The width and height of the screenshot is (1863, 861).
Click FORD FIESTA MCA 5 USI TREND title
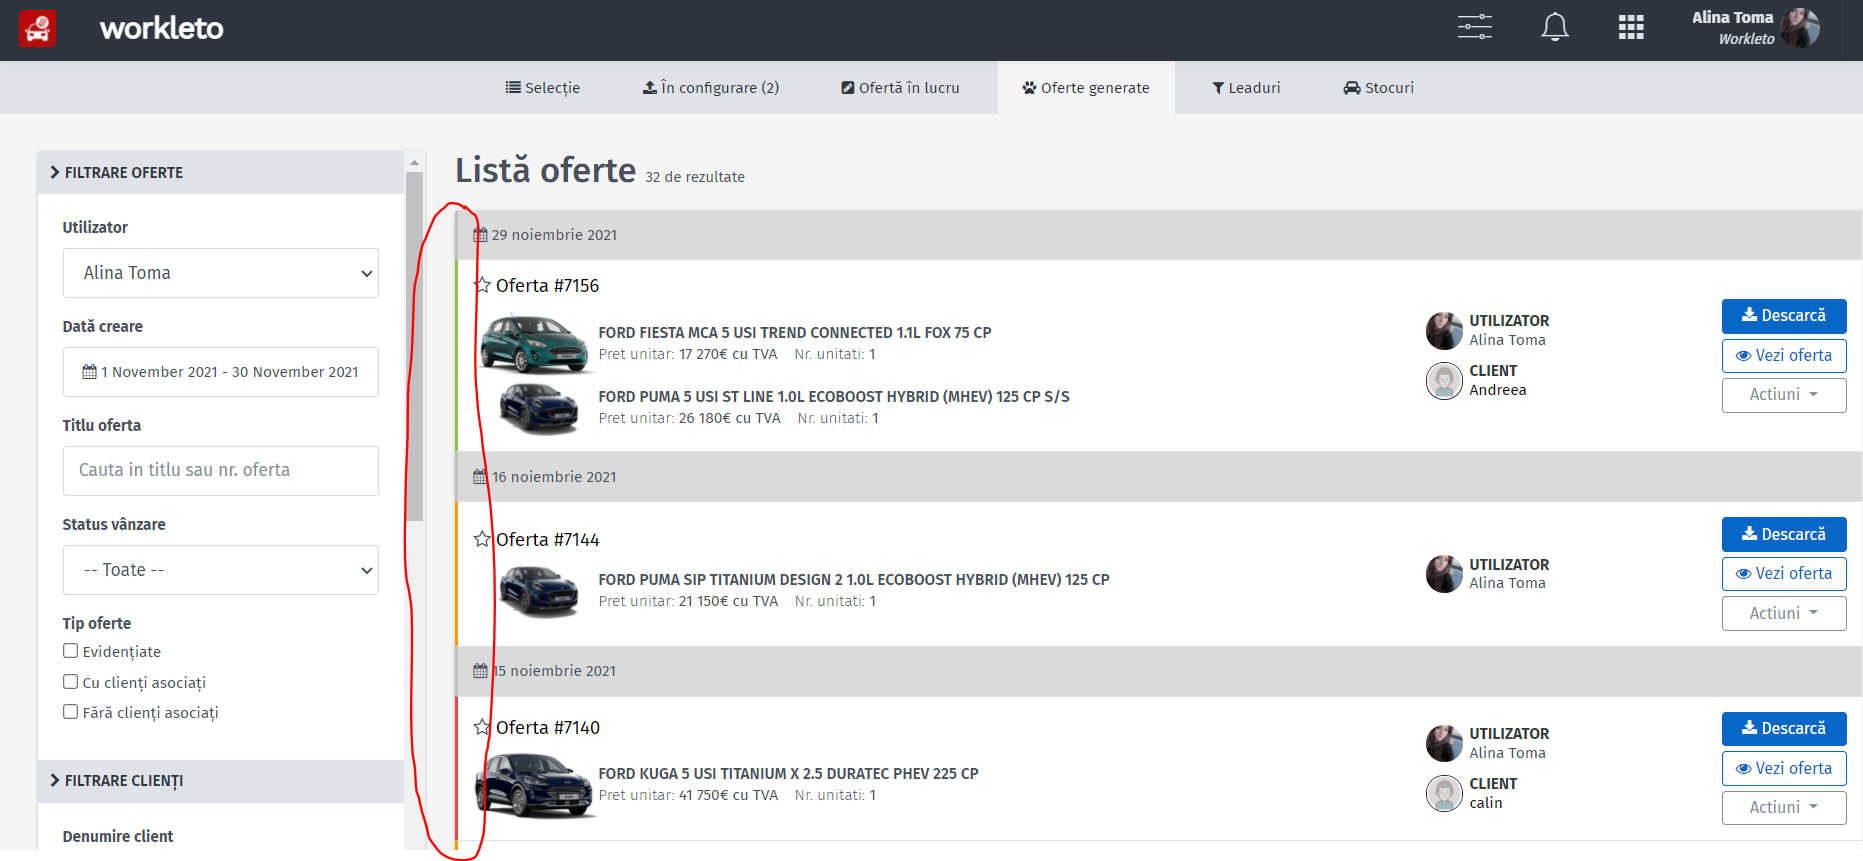pos(795,333)
